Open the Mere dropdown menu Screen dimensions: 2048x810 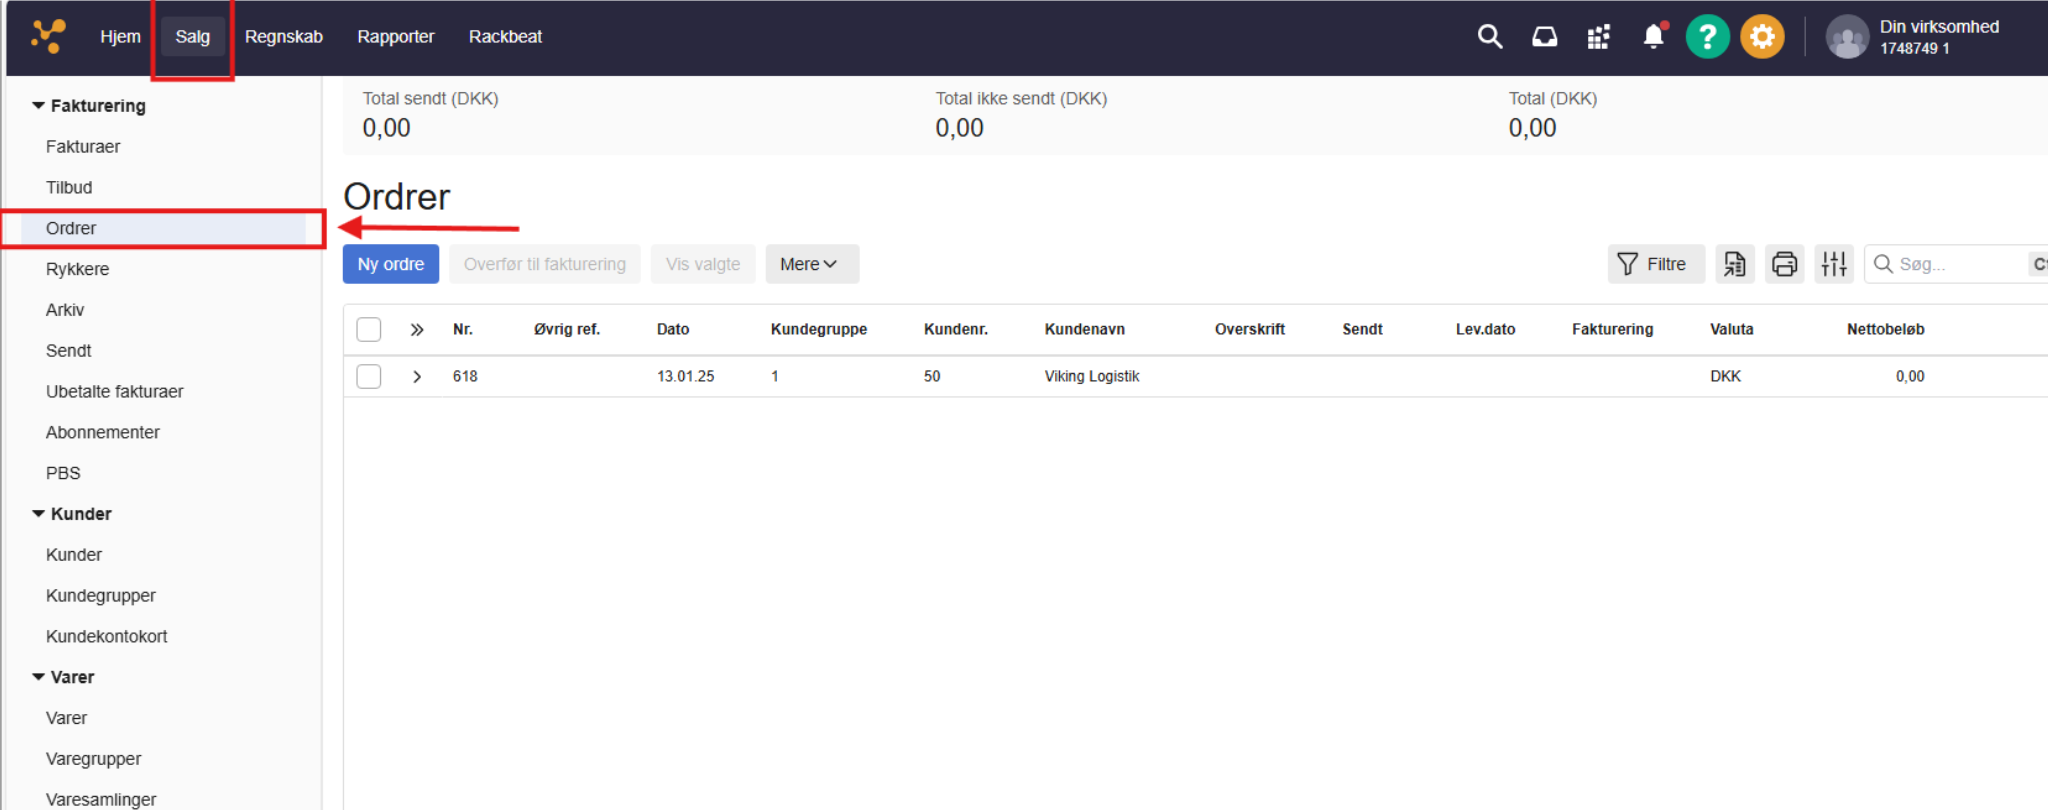pos(811,264)
